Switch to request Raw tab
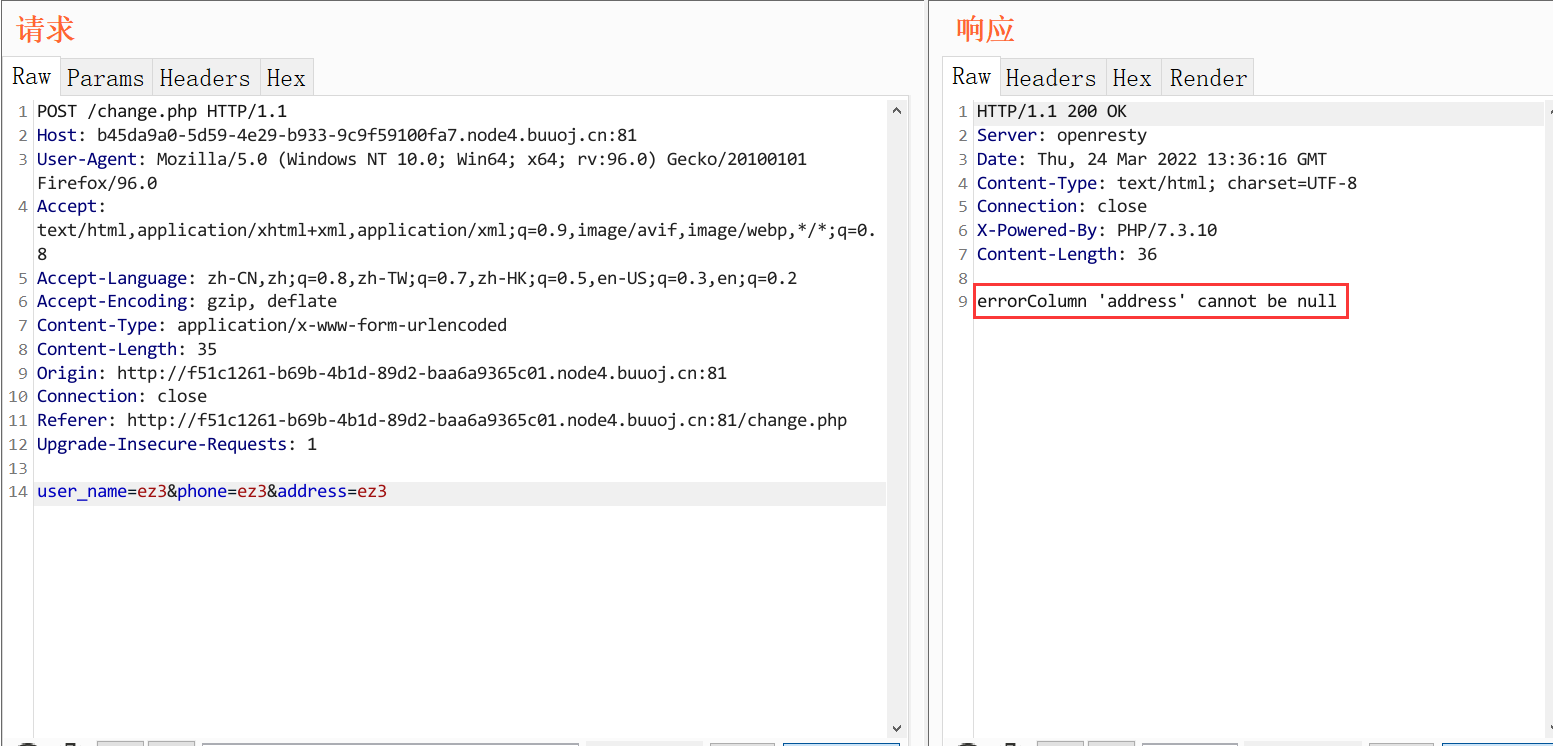The width and height of the screenshot is (1553, 746). (x=31, y=77)
